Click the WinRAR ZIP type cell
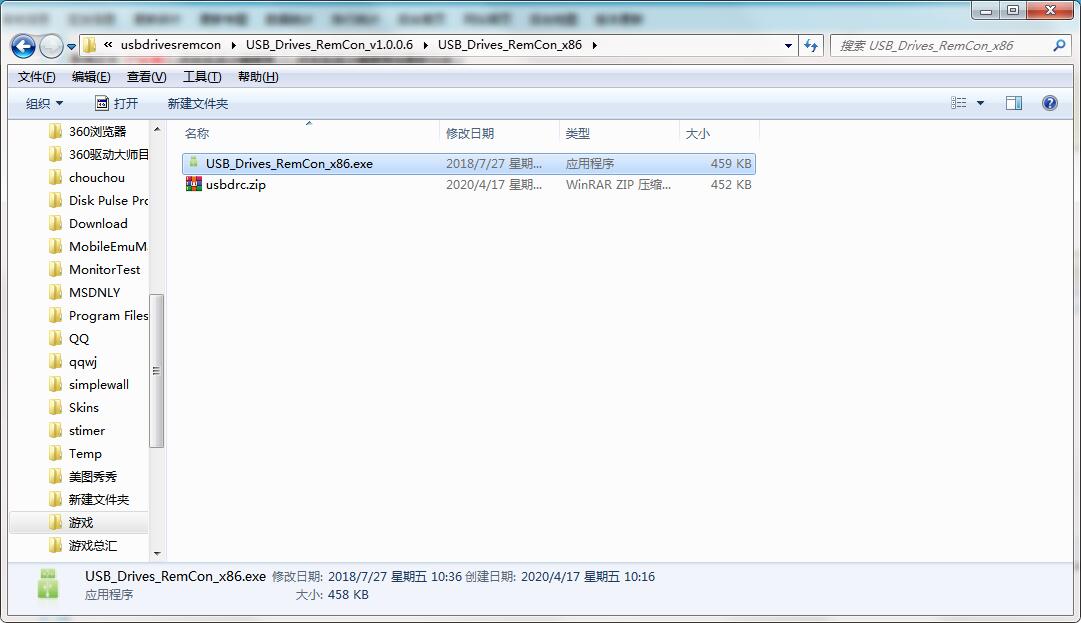The image size is (1081, 623). pos(618,185)
